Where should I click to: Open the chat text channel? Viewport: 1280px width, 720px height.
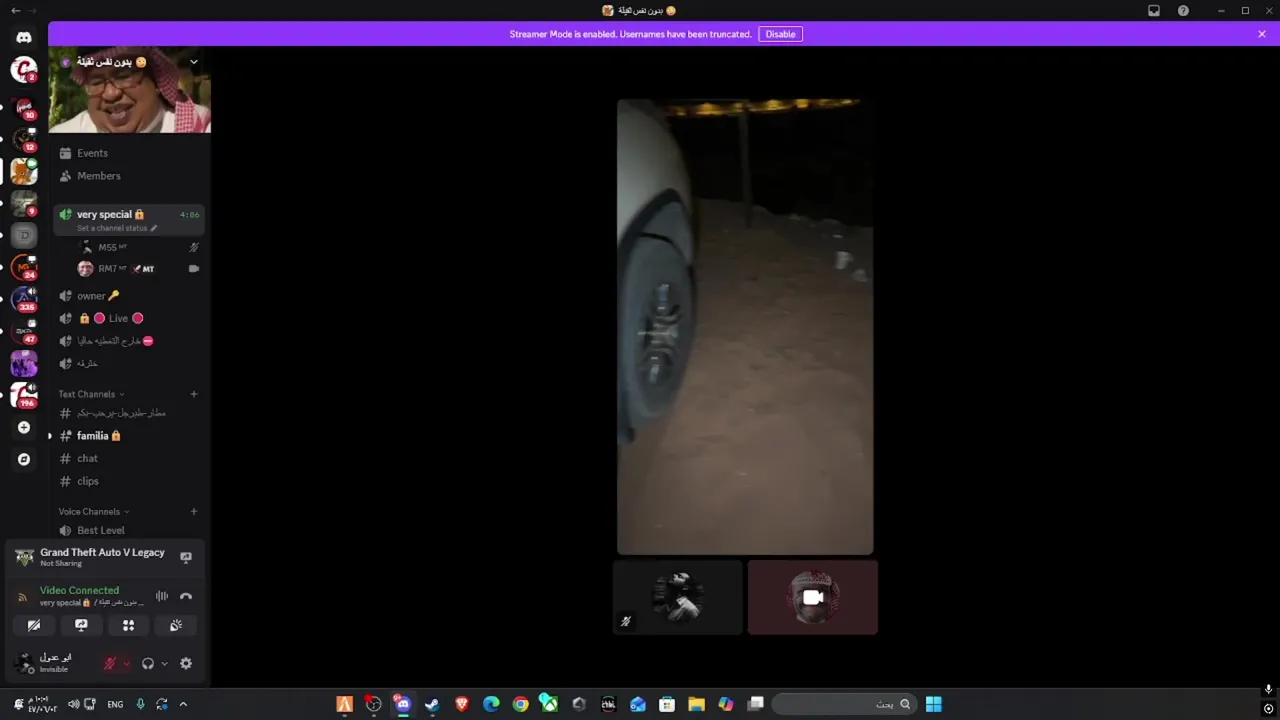point(129,458)
